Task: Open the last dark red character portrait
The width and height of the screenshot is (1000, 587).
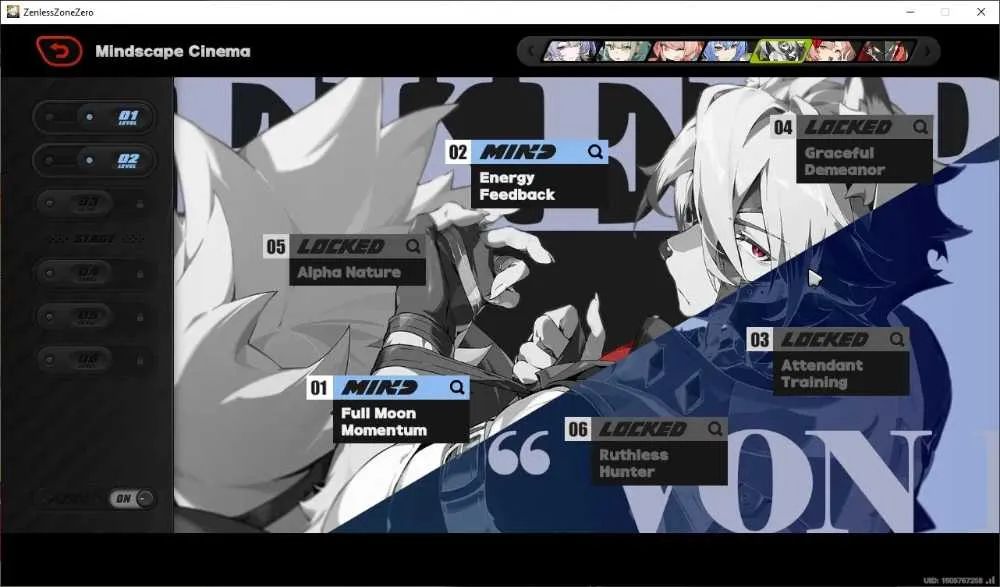Action: (886, 51)
